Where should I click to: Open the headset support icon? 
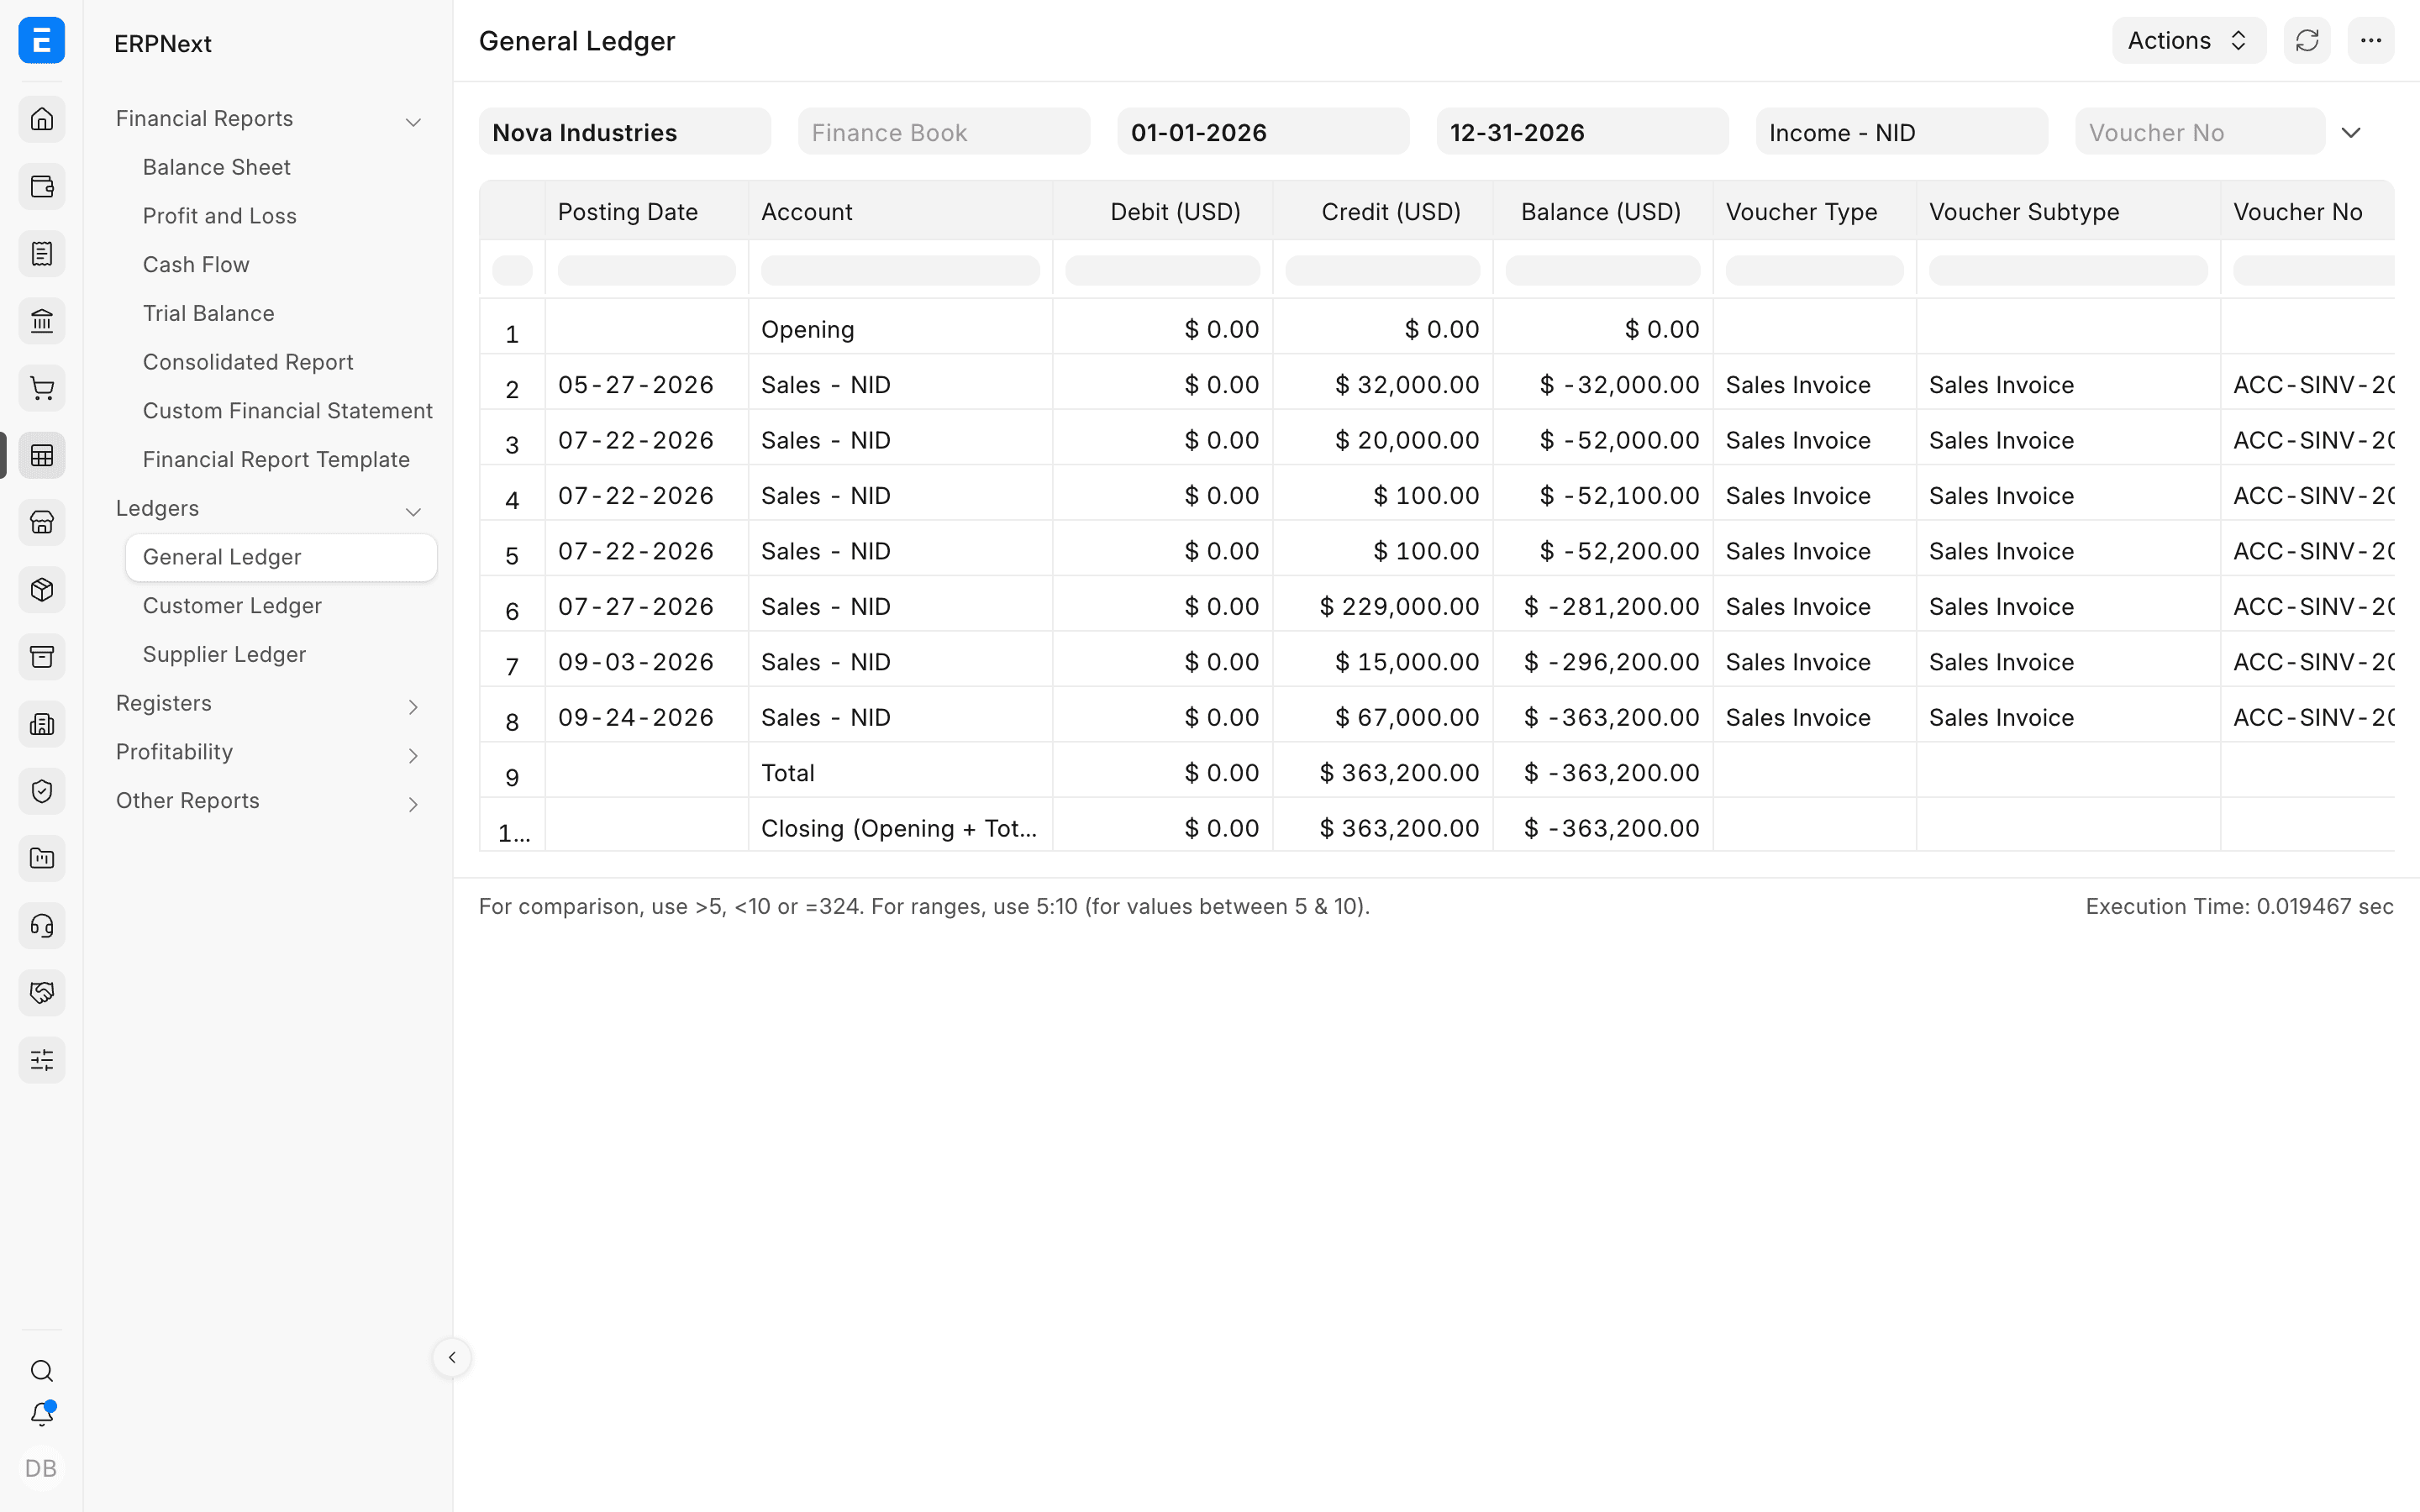(42, 926)
